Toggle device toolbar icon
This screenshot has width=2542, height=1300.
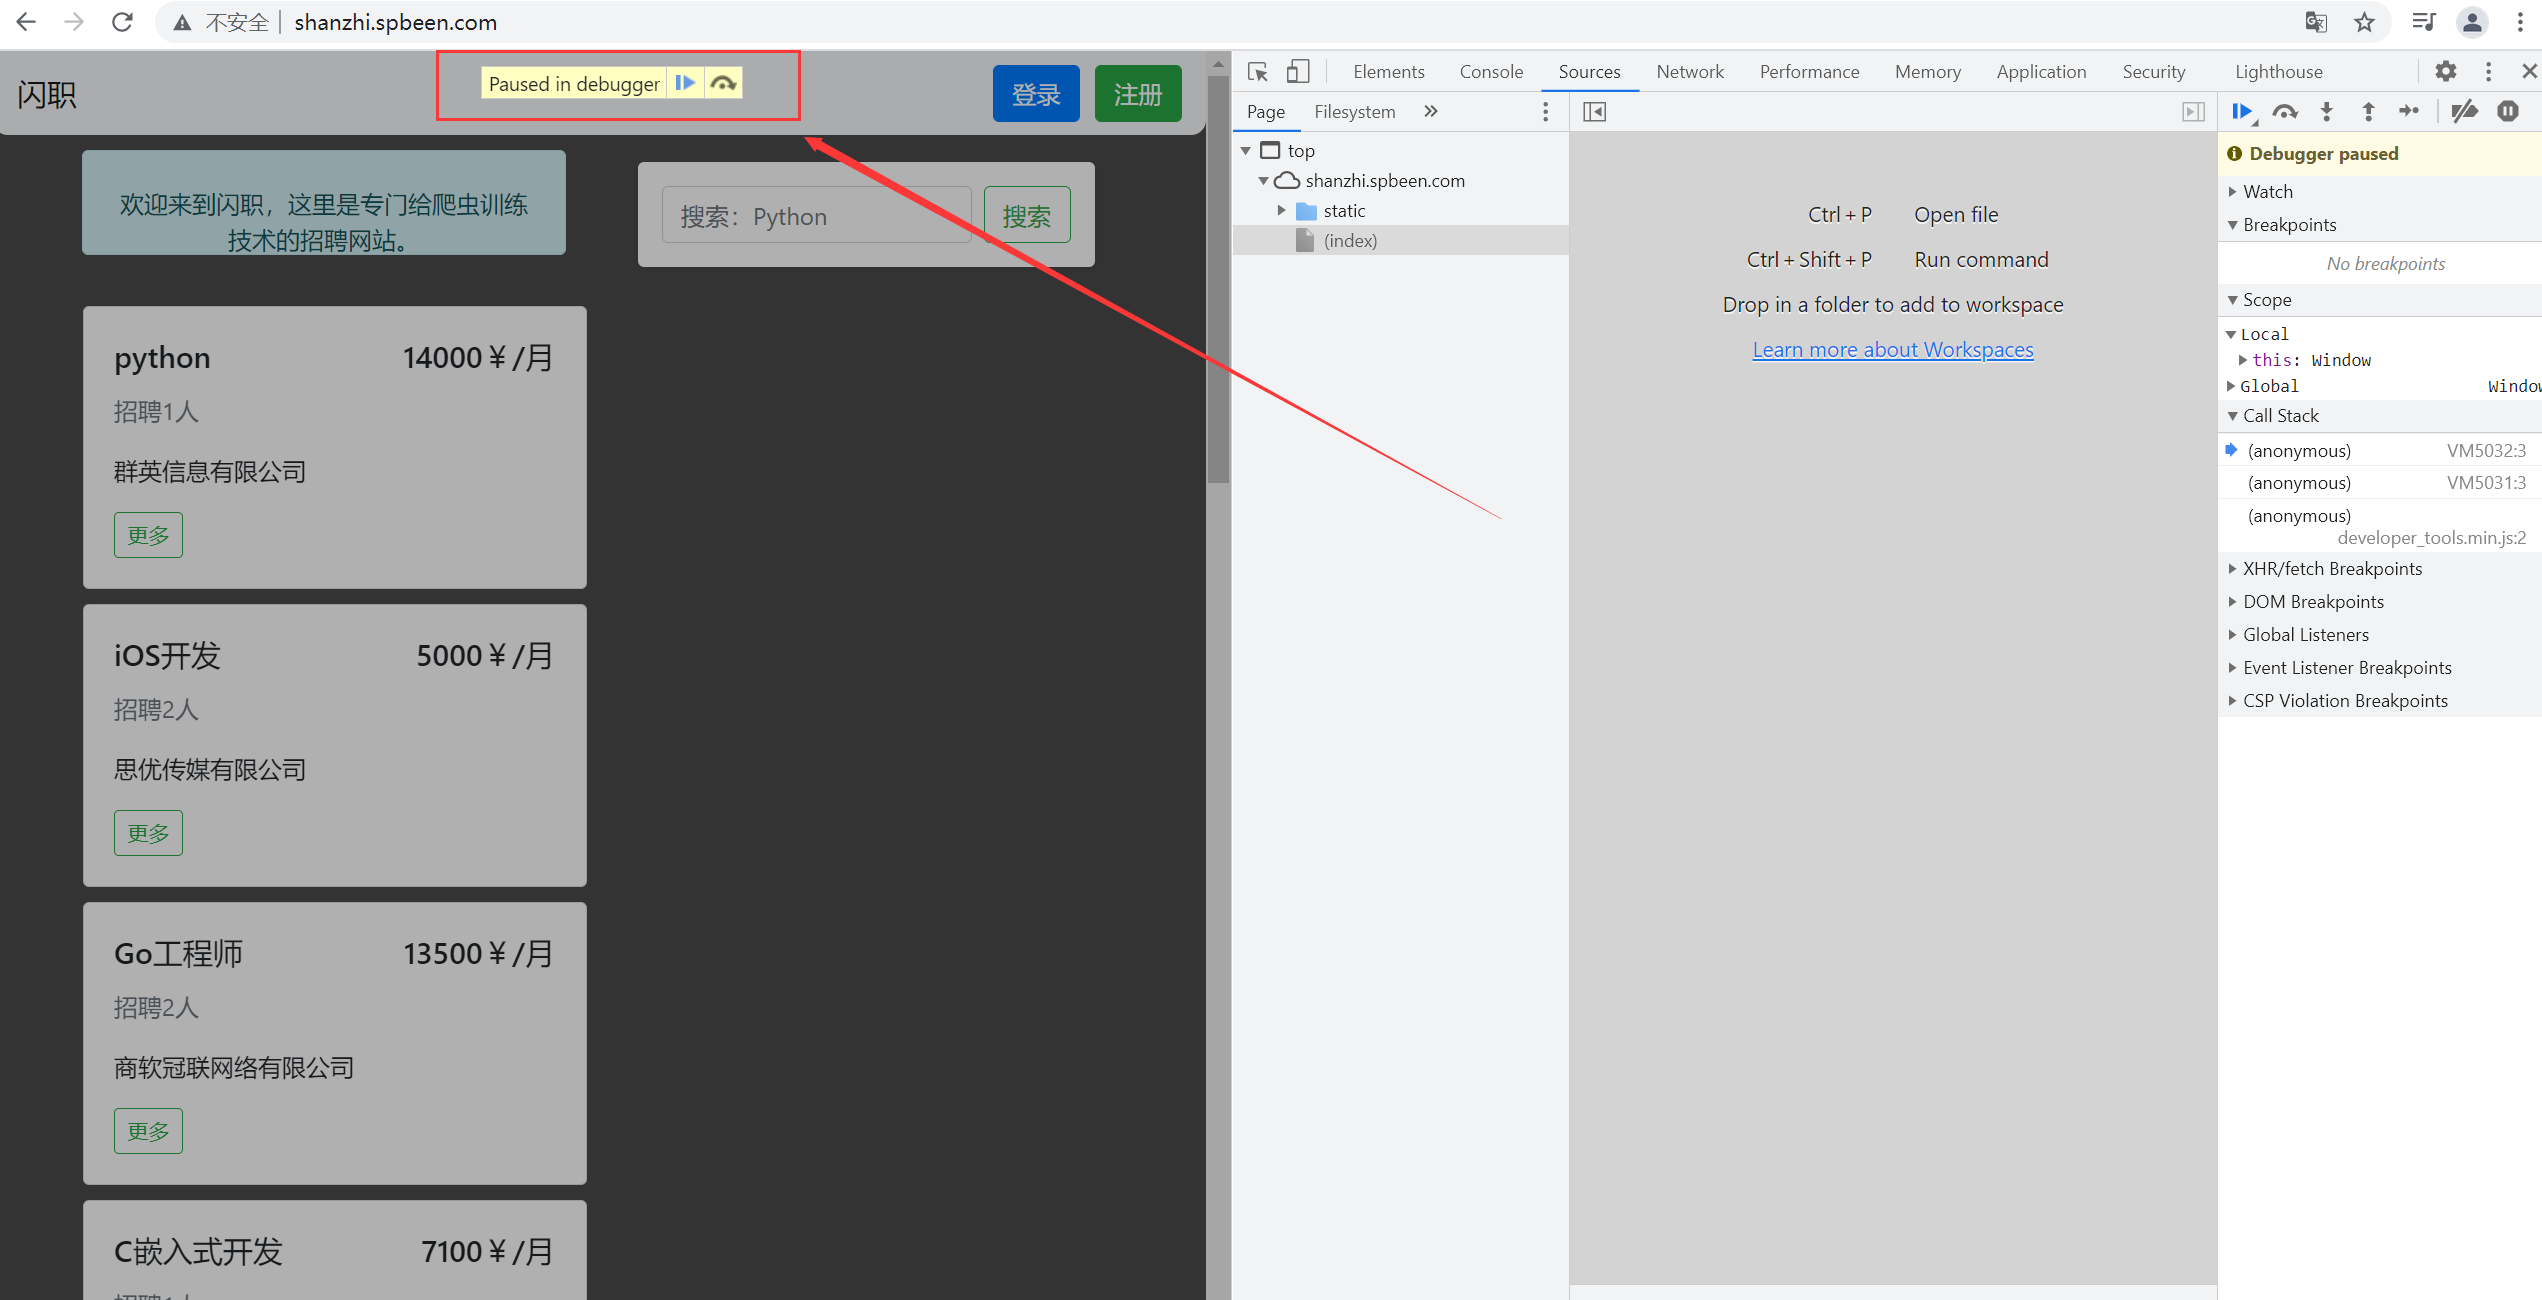pos(1298,71)
